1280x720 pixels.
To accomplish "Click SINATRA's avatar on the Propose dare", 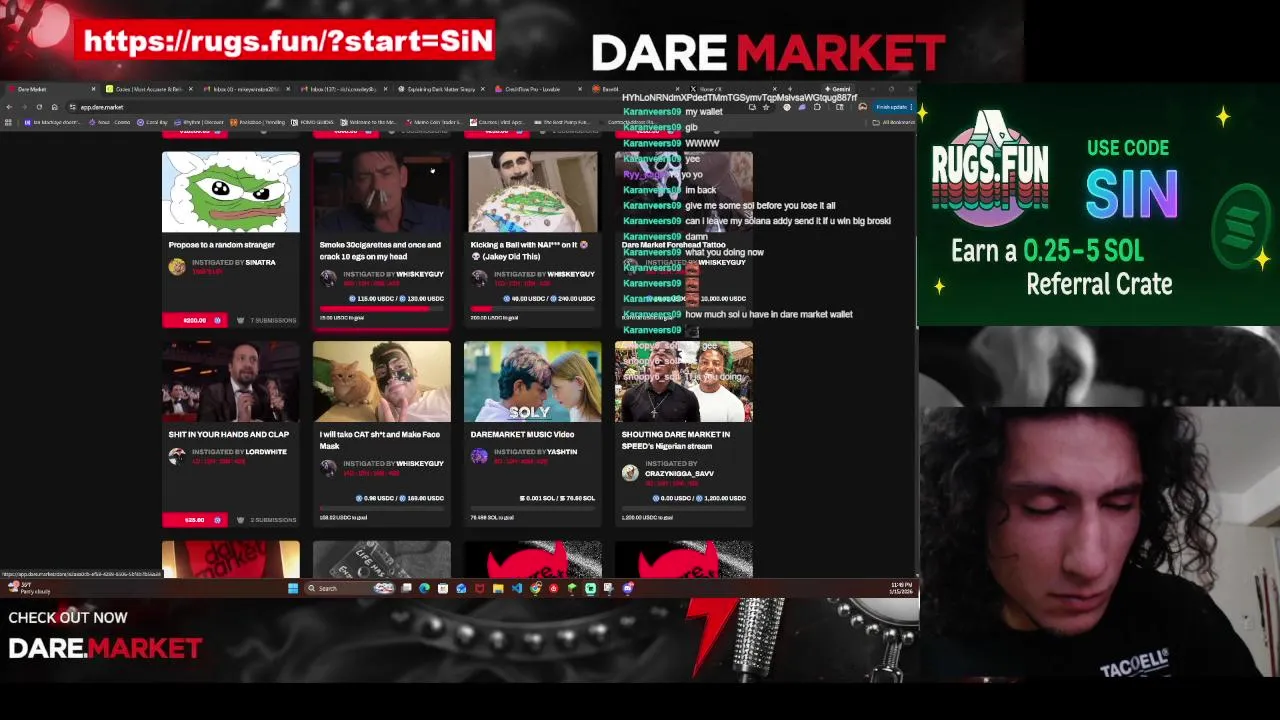I will [177, 266].
